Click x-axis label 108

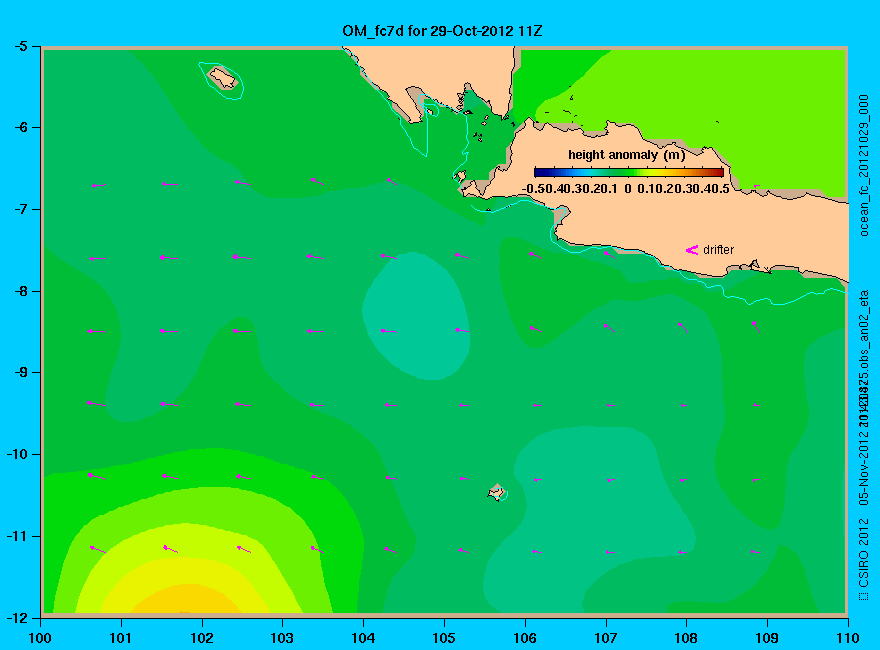coord(686,638)
